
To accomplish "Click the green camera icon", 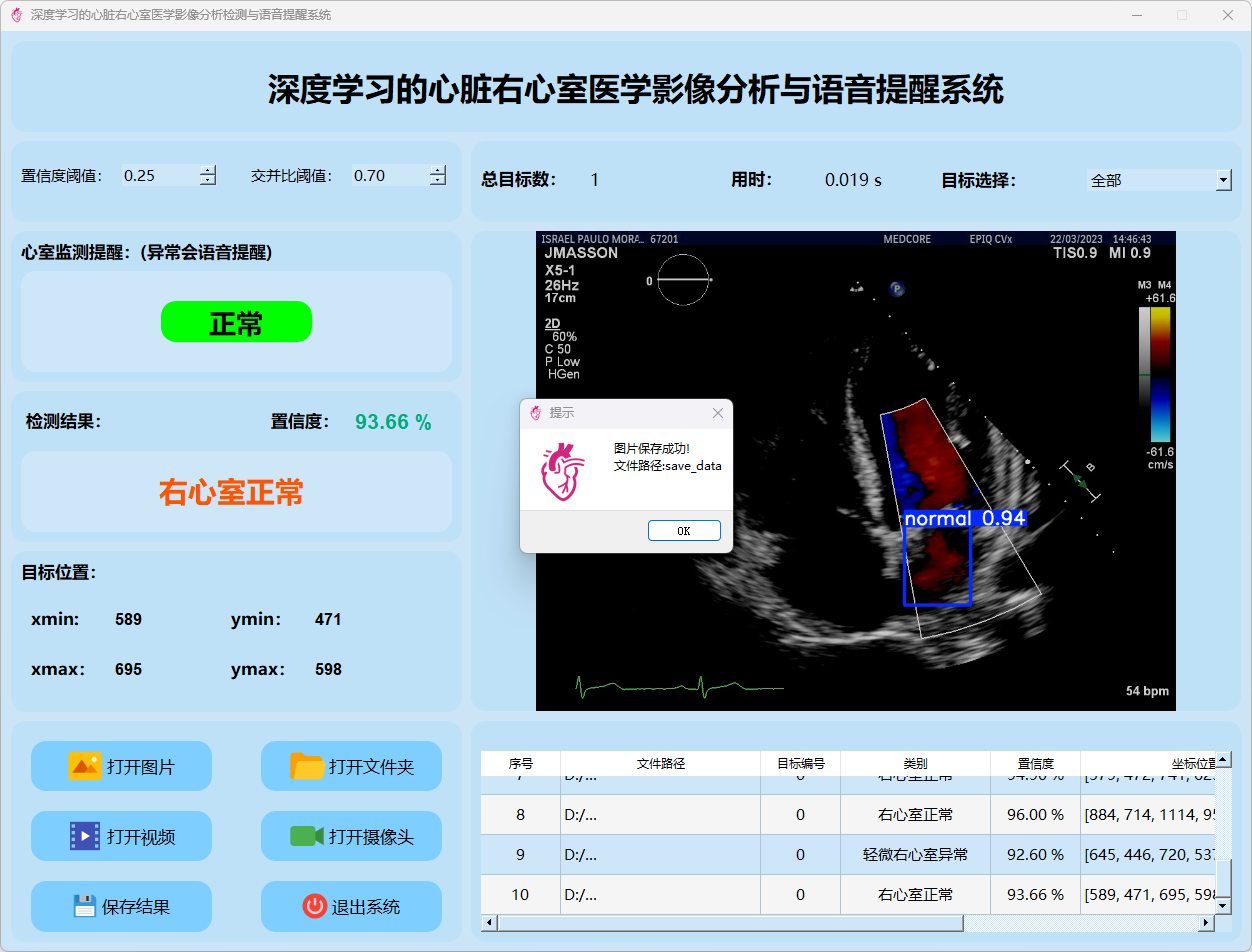I will (x=307, y=836).
